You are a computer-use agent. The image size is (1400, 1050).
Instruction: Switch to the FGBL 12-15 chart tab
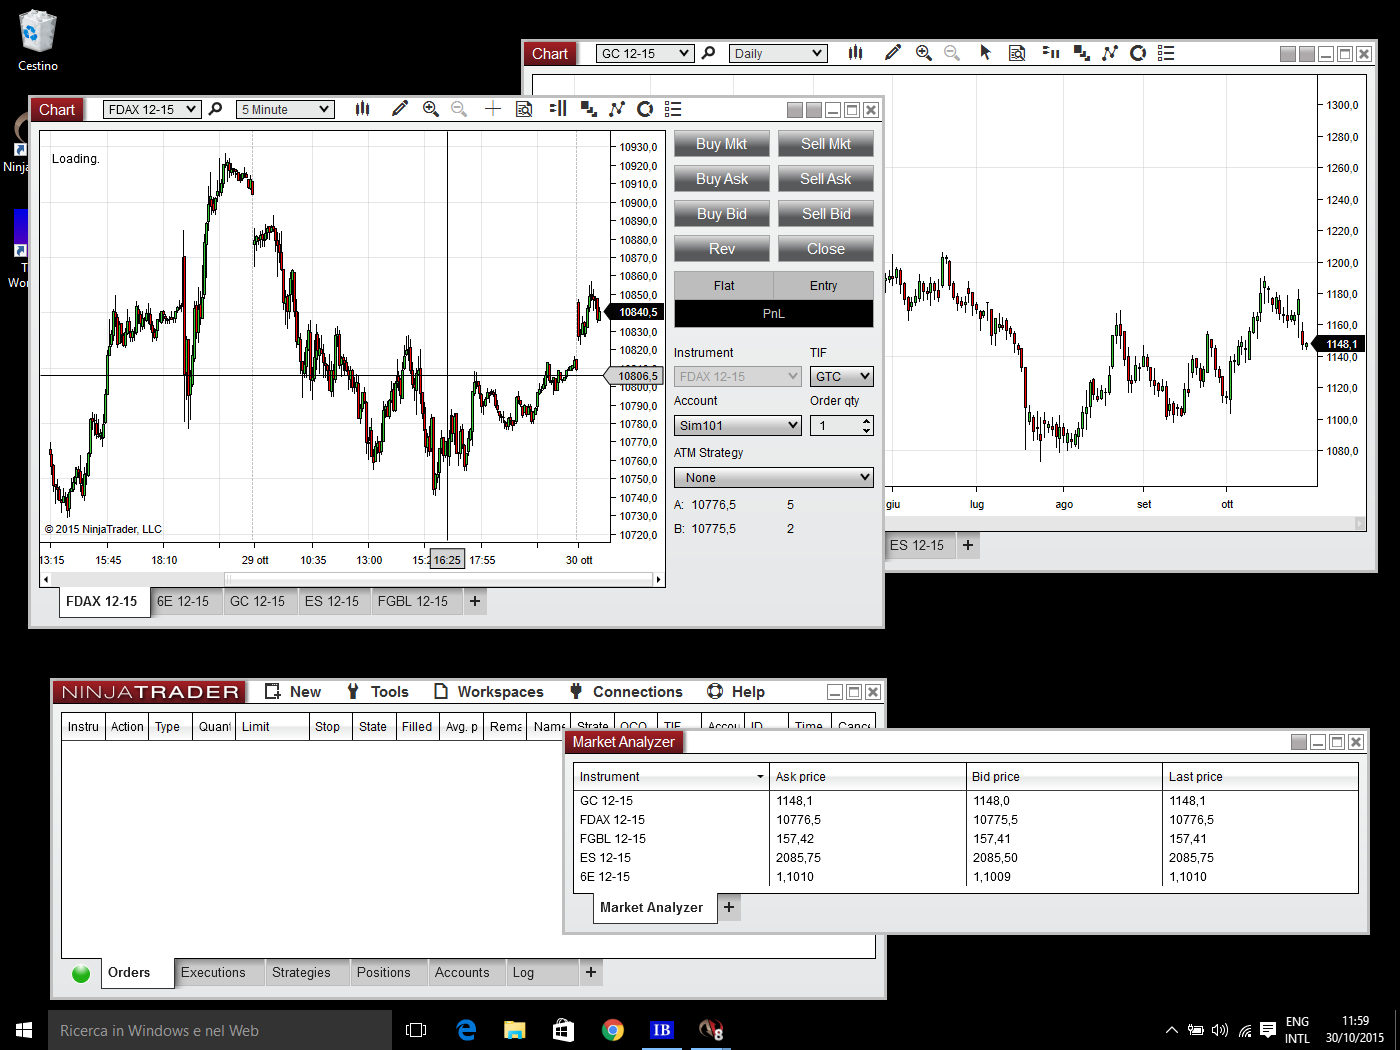click(413, 601)
